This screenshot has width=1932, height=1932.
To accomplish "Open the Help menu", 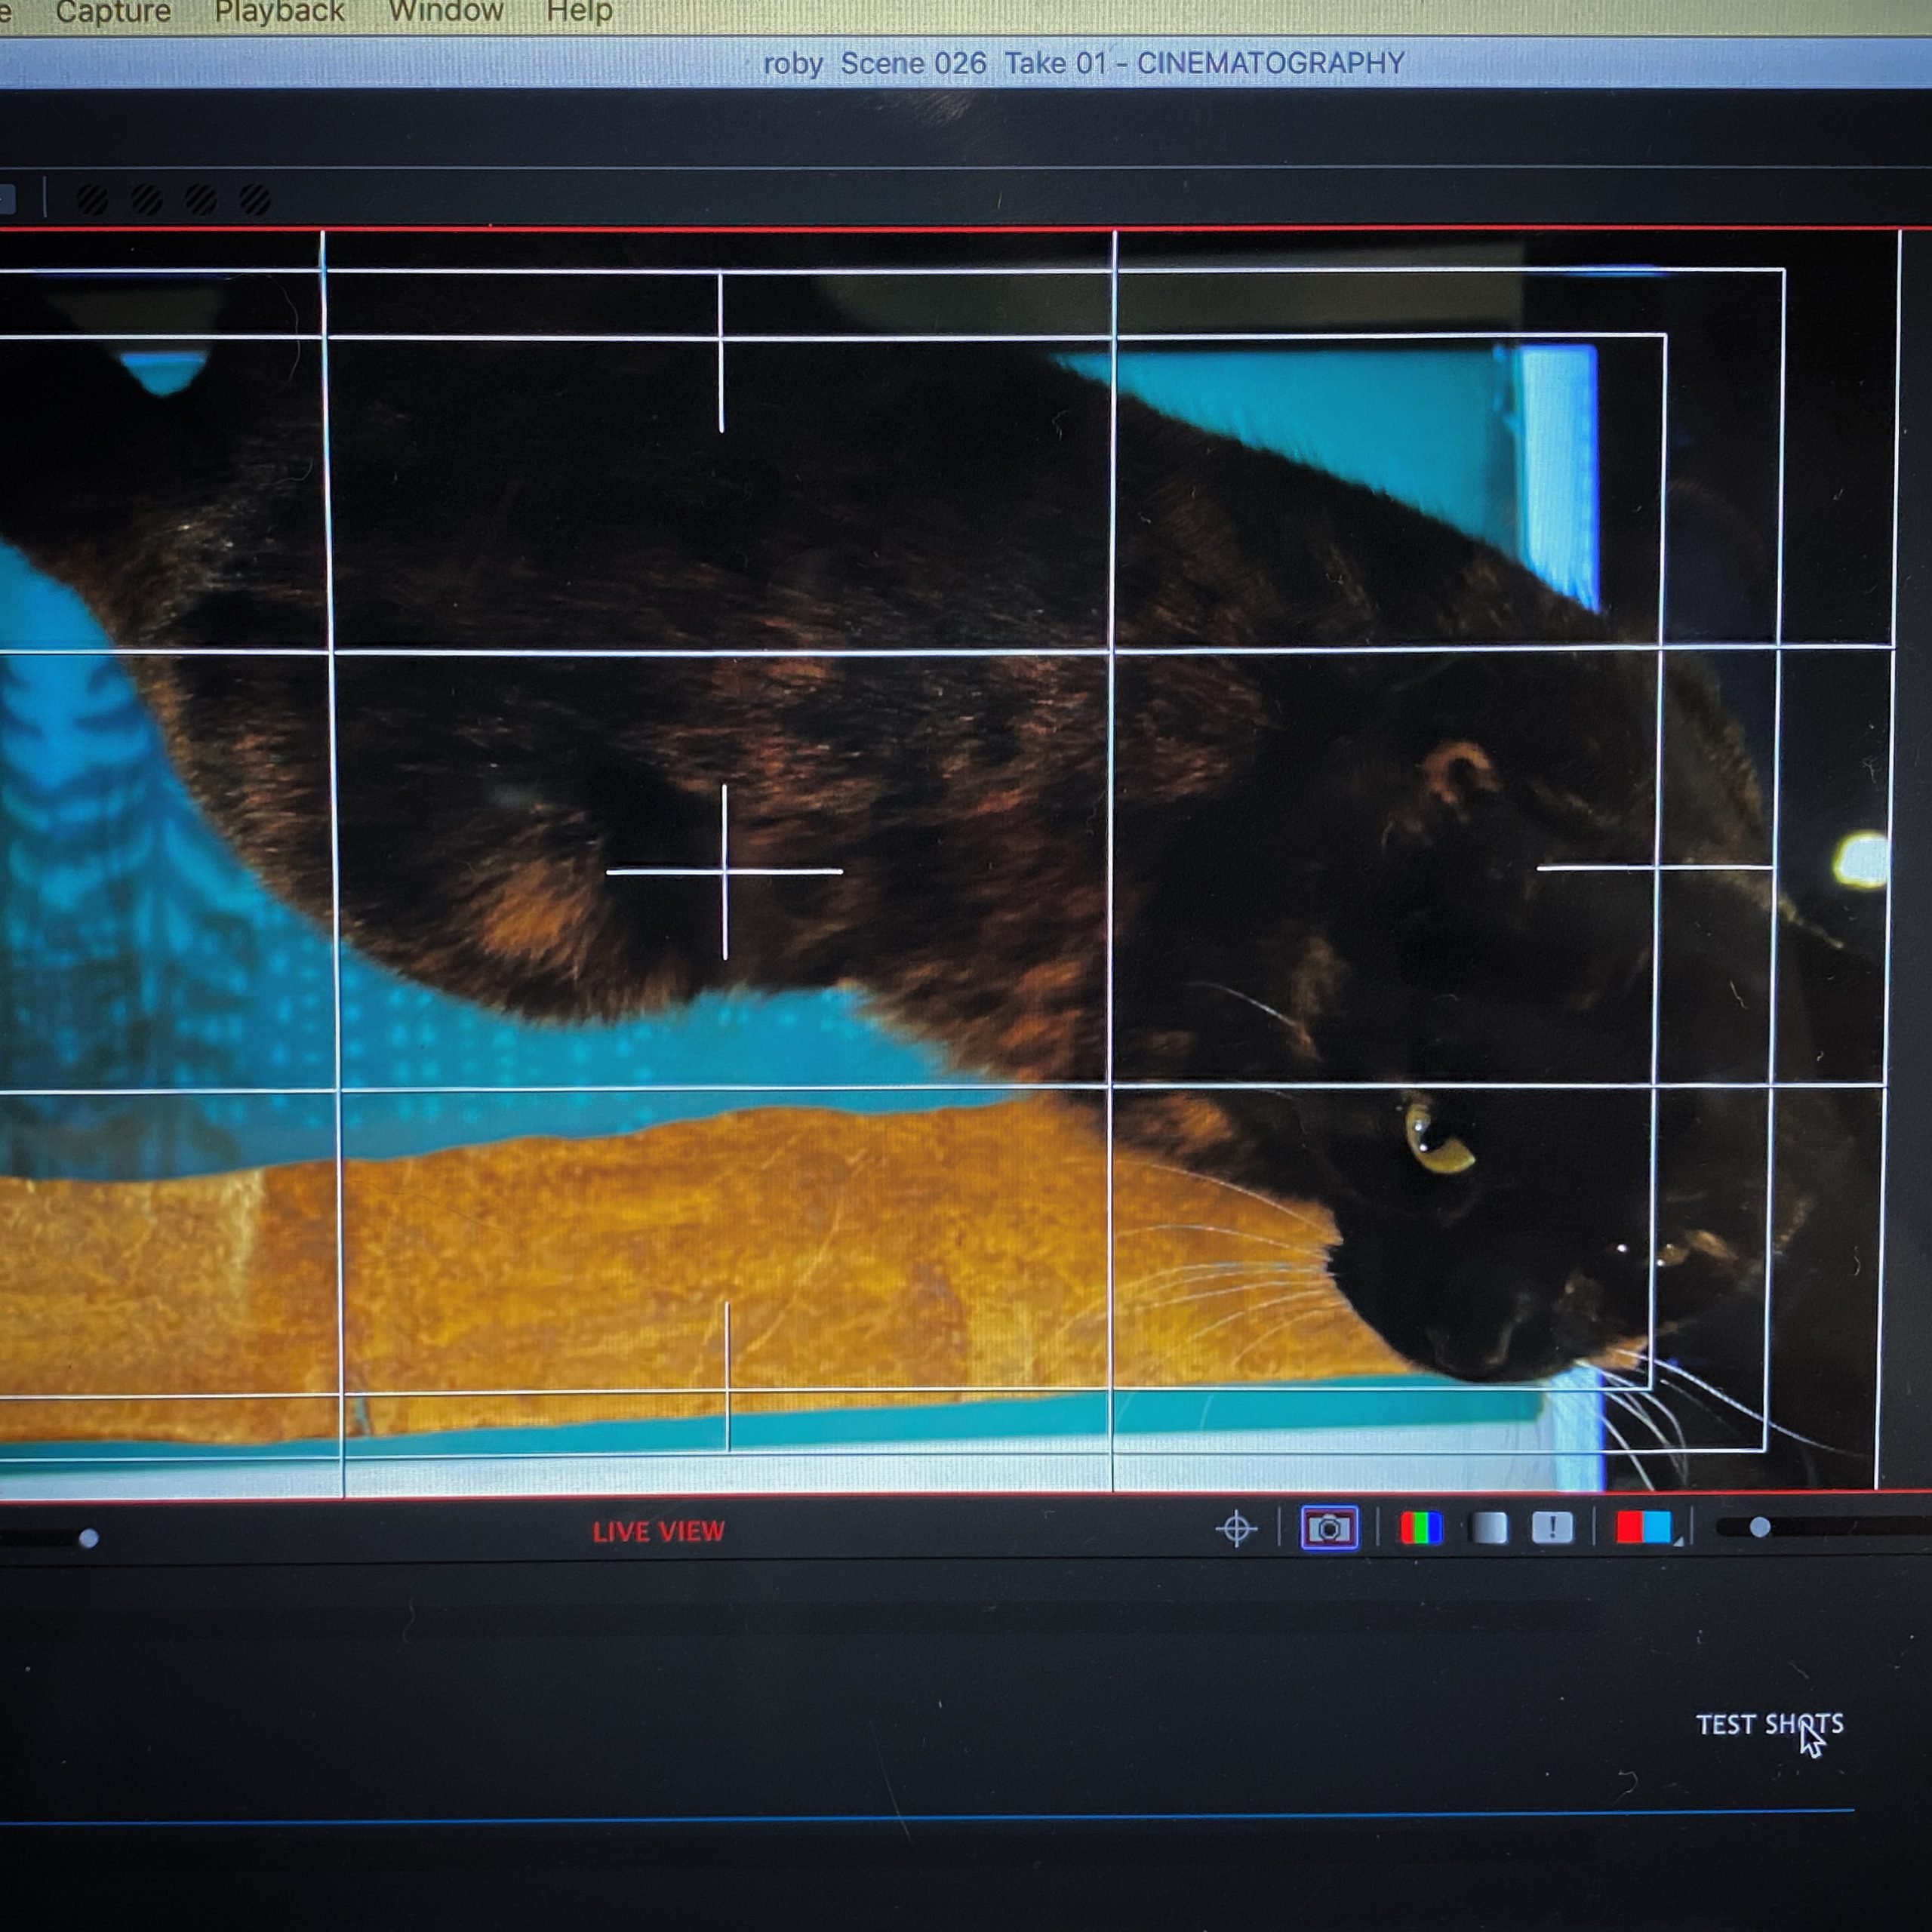I will pos(579,12).
